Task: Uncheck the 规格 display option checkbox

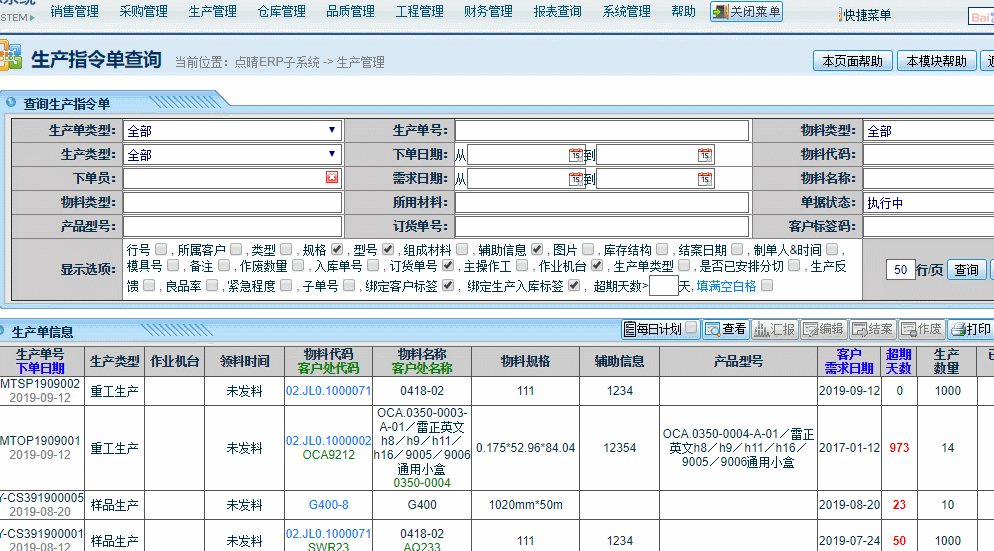Action: tap(337, 249)
